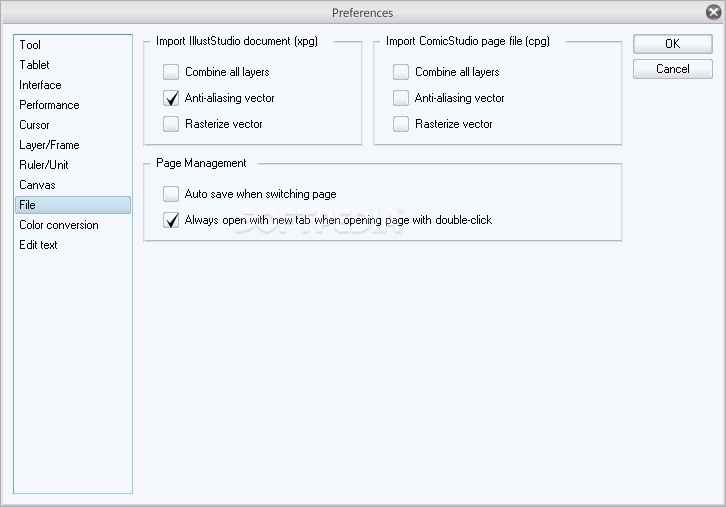Switch to the Interface preferences section
The width and height of the screenshot is (726, 507).
coord(40,85)
